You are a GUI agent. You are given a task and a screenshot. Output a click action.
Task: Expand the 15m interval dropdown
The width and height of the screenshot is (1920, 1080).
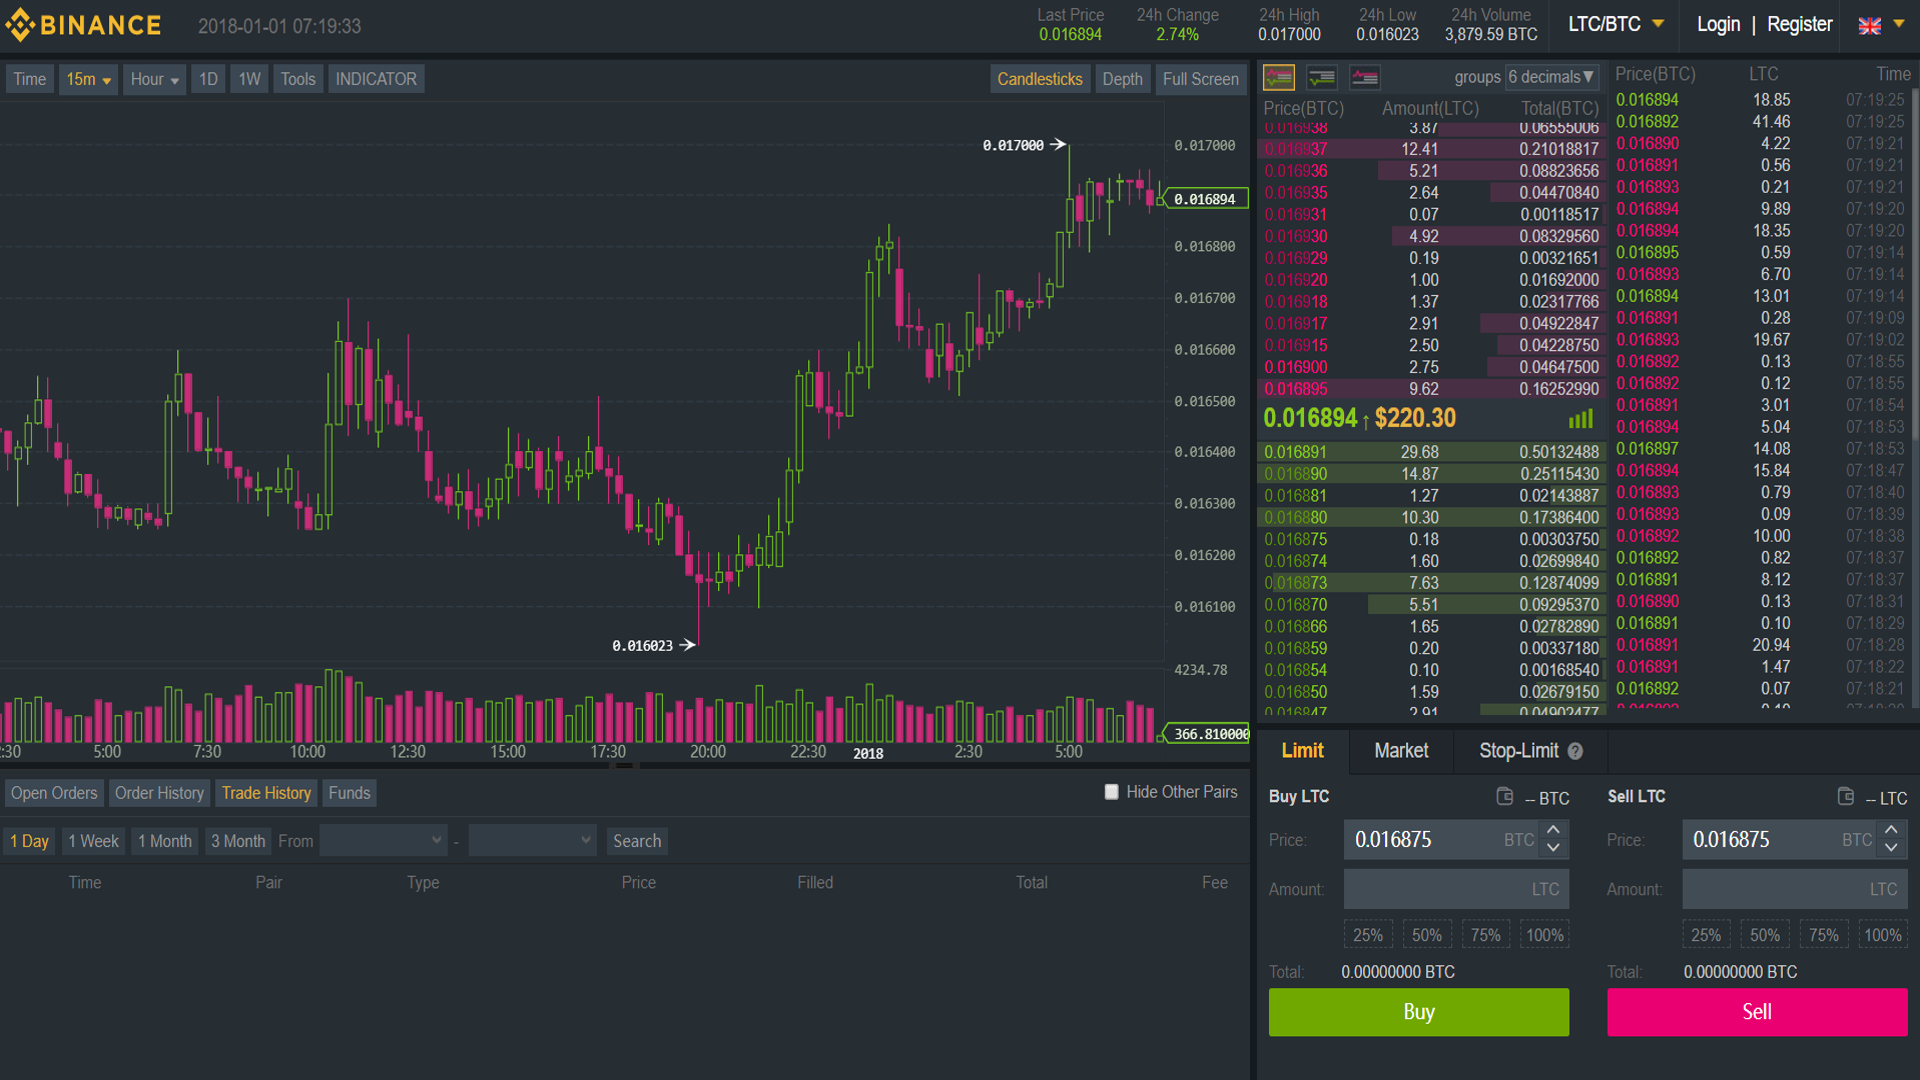(88, 79)
